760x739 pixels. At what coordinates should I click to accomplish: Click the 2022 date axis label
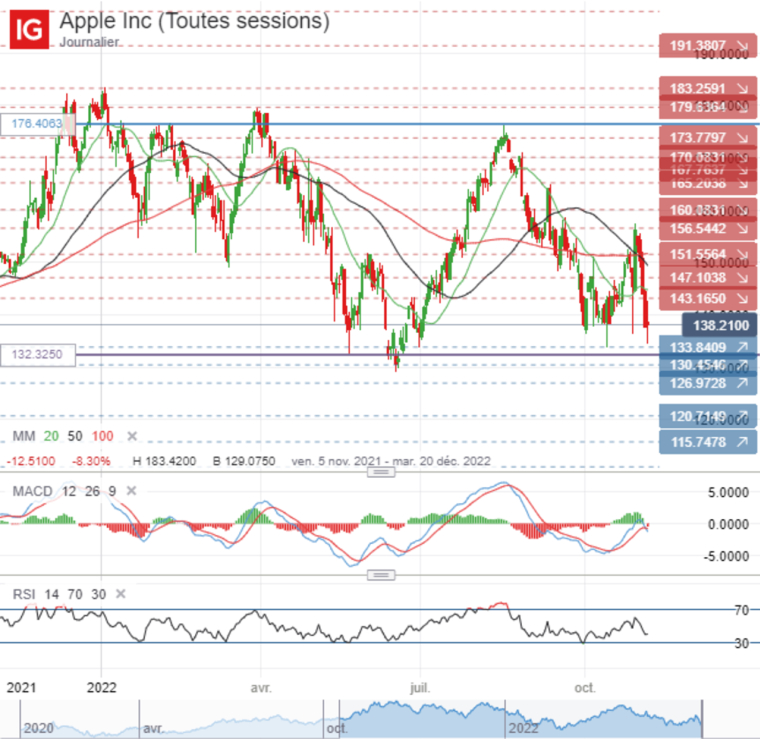[102, 688]
